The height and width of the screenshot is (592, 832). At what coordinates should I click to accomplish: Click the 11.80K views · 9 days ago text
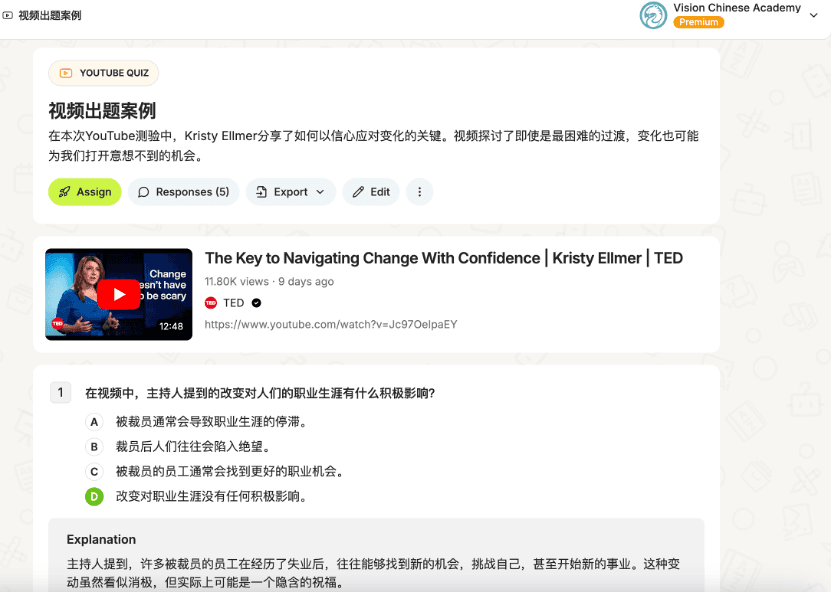270,282
